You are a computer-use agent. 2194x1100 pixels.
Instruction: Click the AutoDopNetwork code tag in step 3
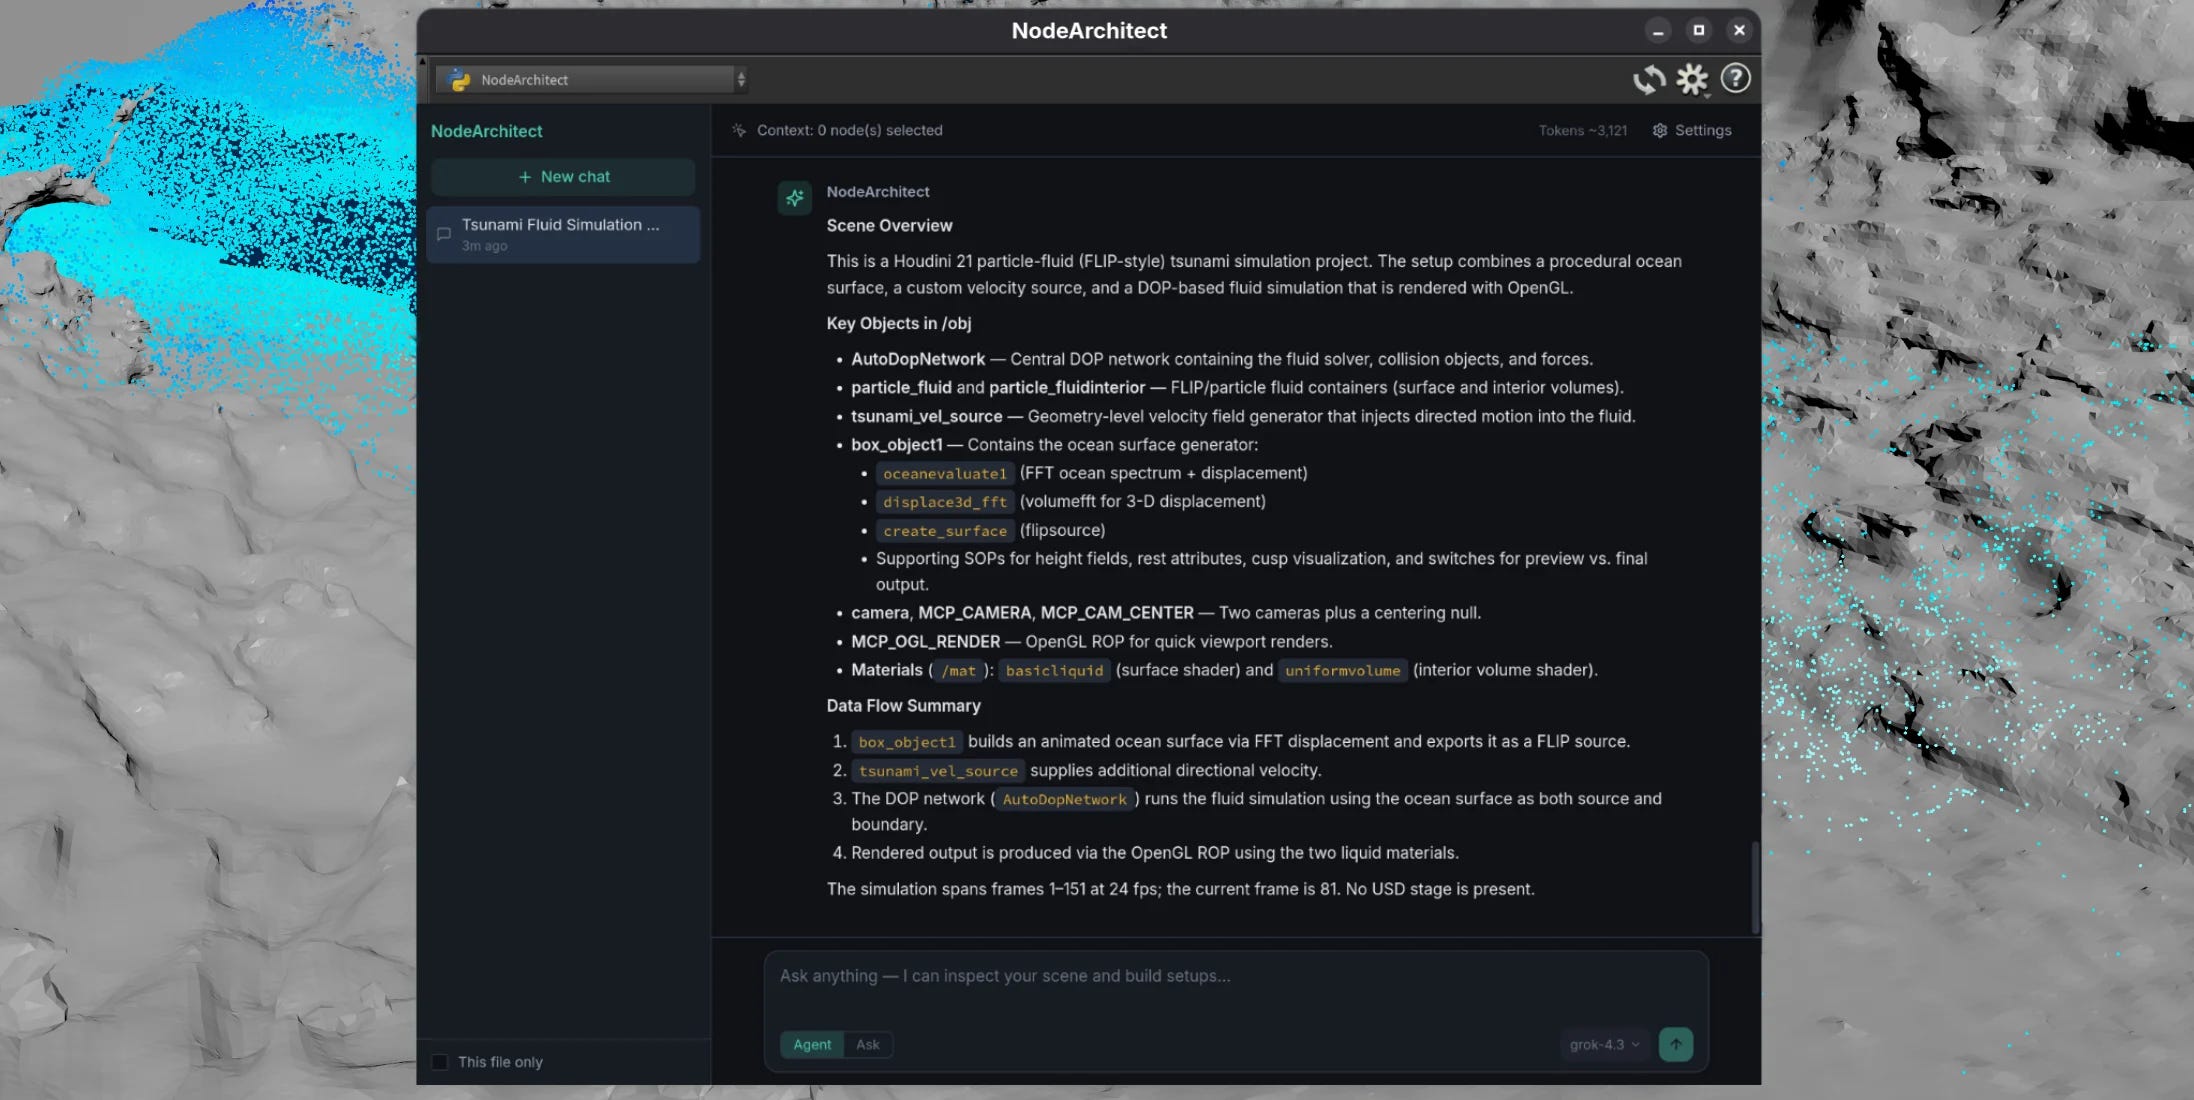(x=1064, y=799)
